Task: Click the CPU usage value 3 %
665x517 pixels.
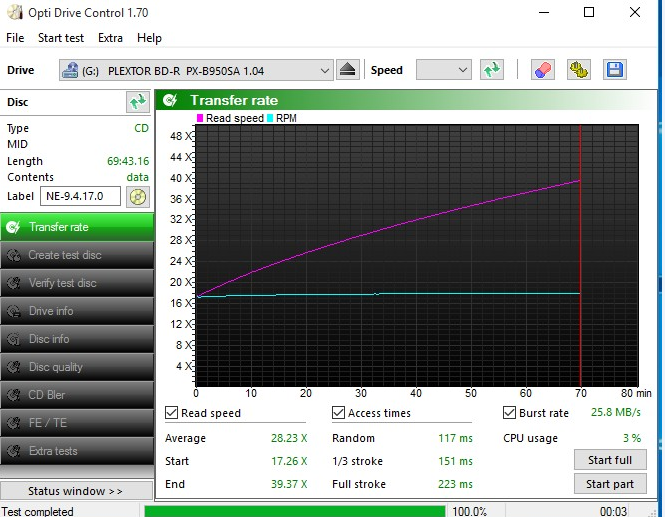Action: coord(632,438)
